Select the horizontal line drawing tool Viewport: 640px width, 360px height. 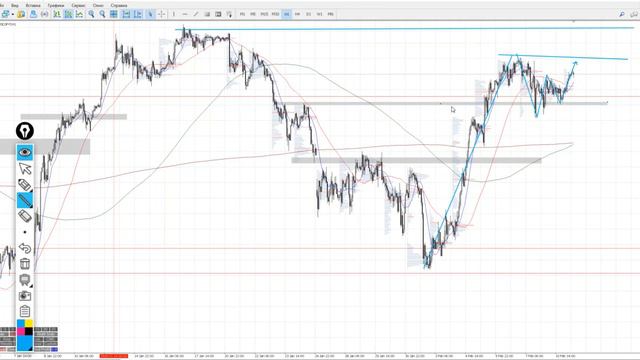pyautogui.click(x=184, y=14)
